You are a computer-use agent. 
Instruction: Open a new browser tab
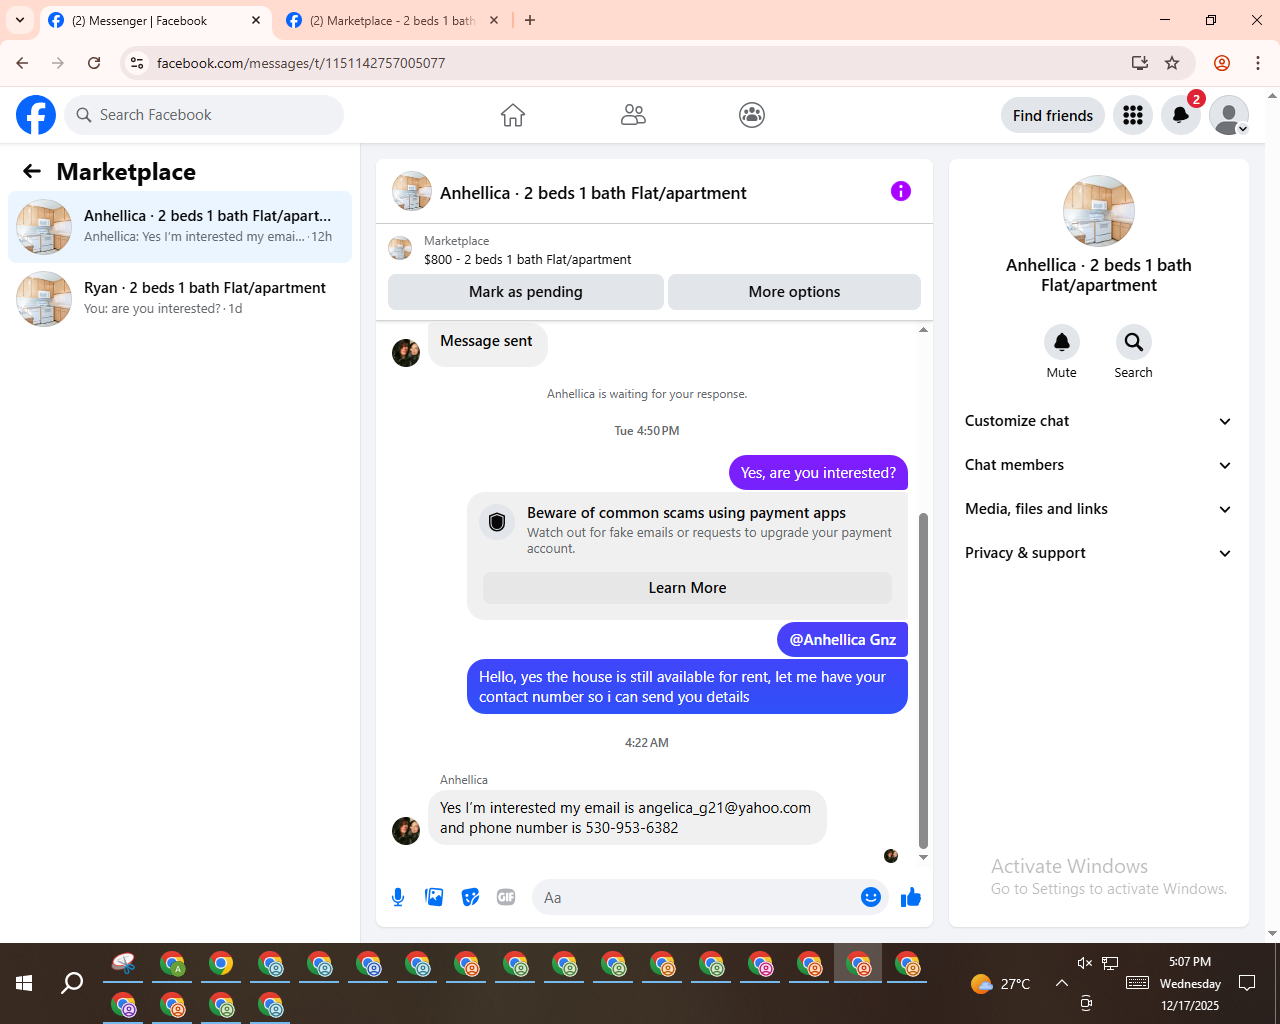(x=530, y=20)
